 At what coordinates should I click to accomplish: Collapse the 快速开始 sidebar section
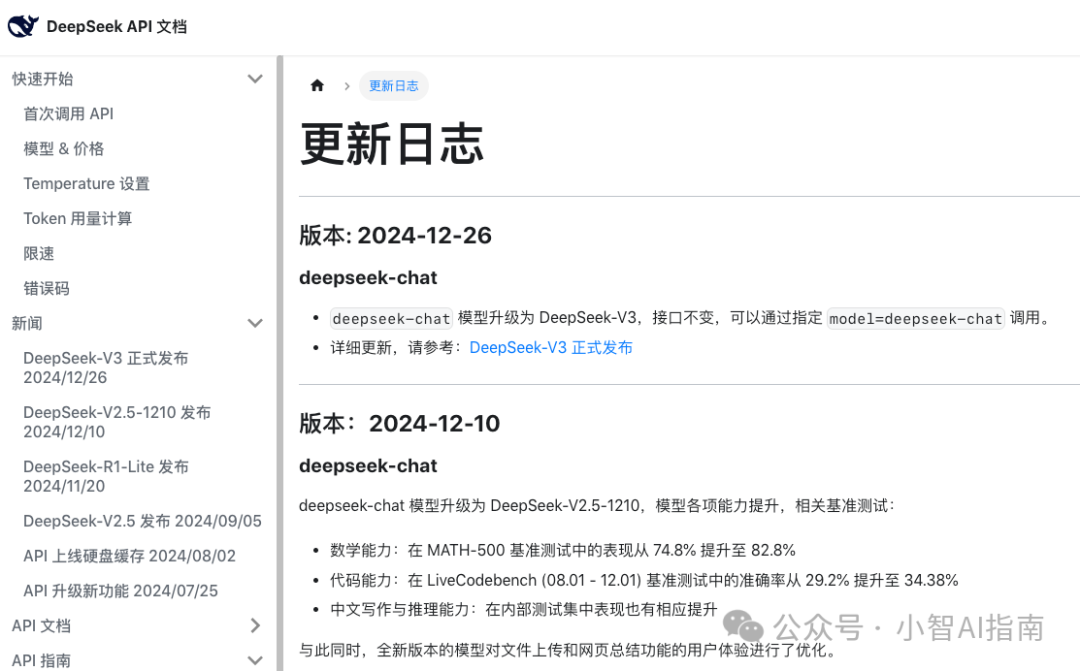255,79
